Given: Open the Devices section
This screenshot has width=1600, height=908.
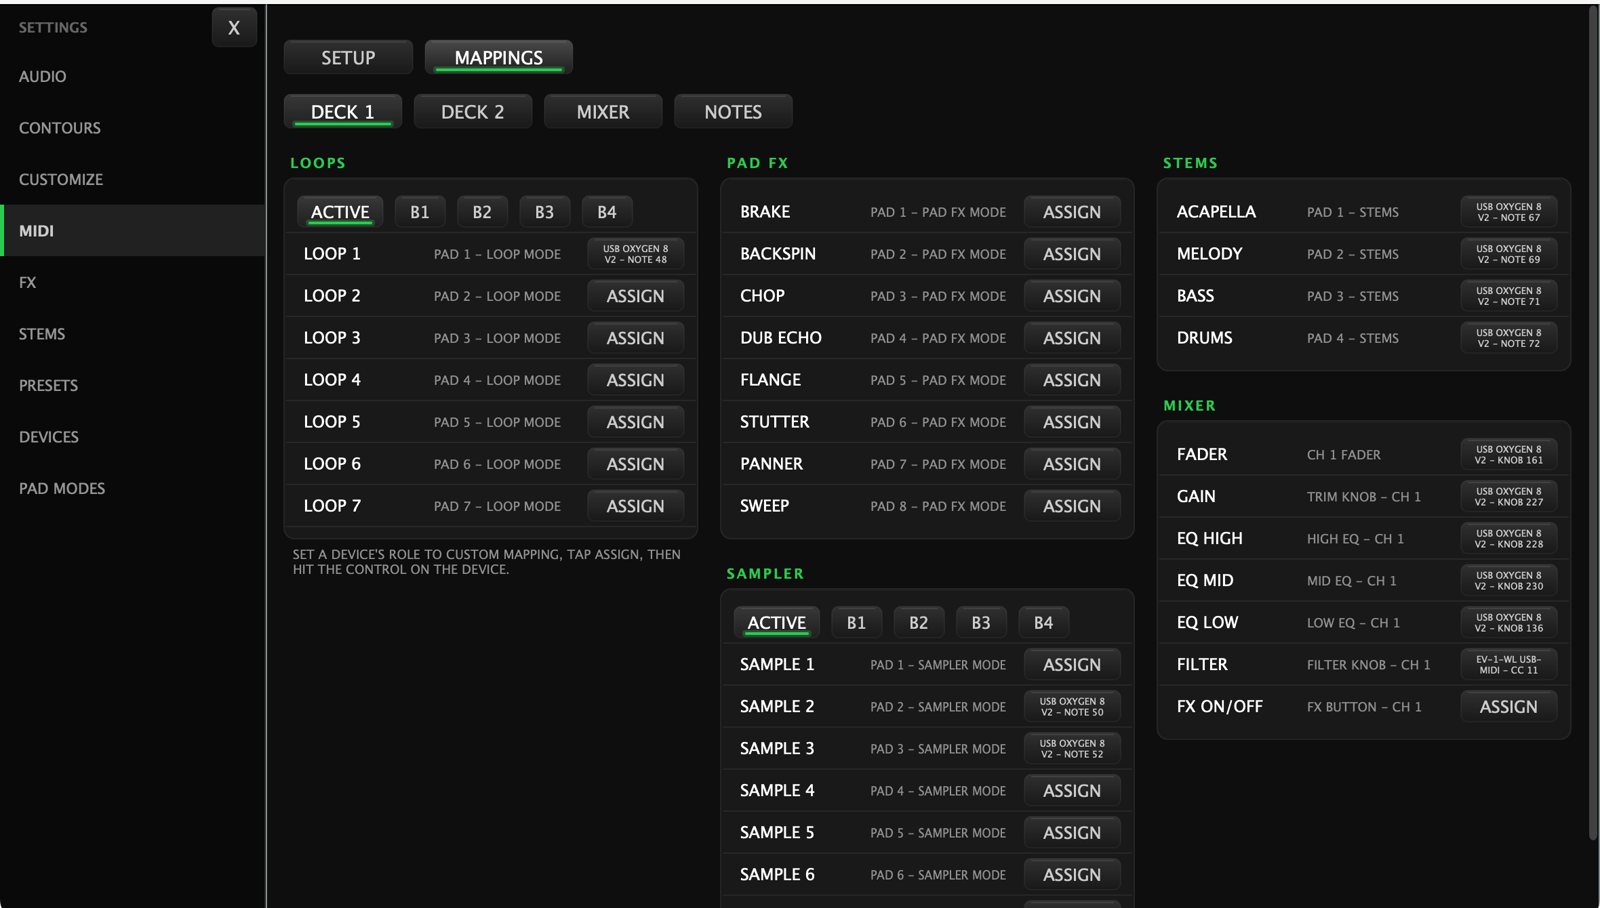Looking at the screenshot, I should (49, 437).
